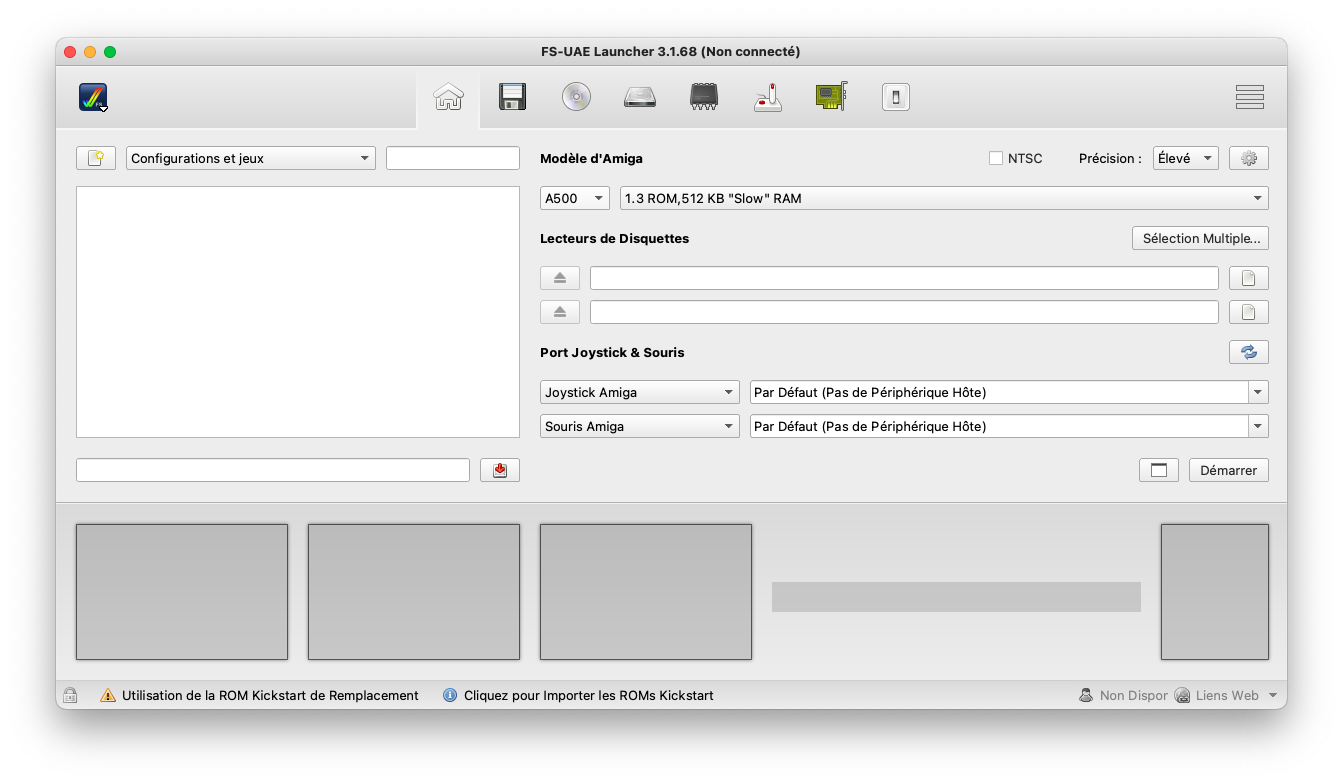Switch to the main home tab
The width and height of the screenshot is (1343, 783).
pyautogui.click(x=448, y=97)
